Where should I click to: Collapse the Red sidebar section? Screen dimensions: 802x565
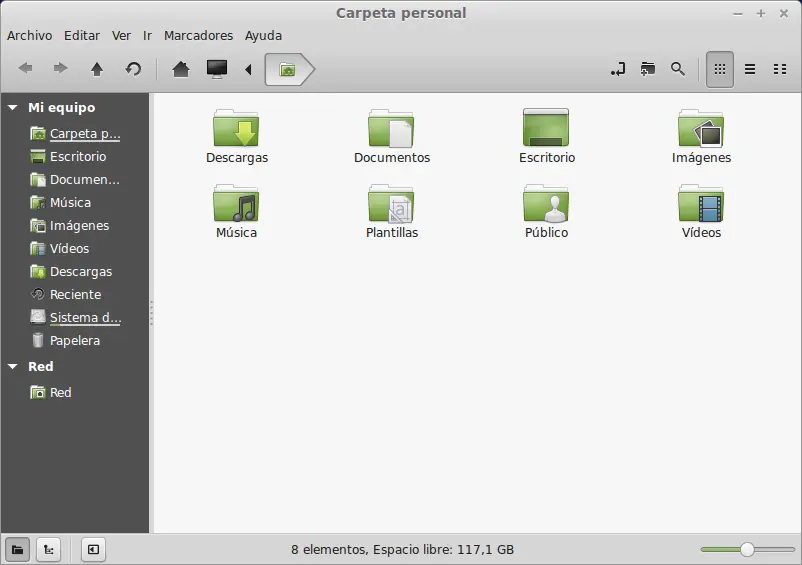tap(13, 367)
